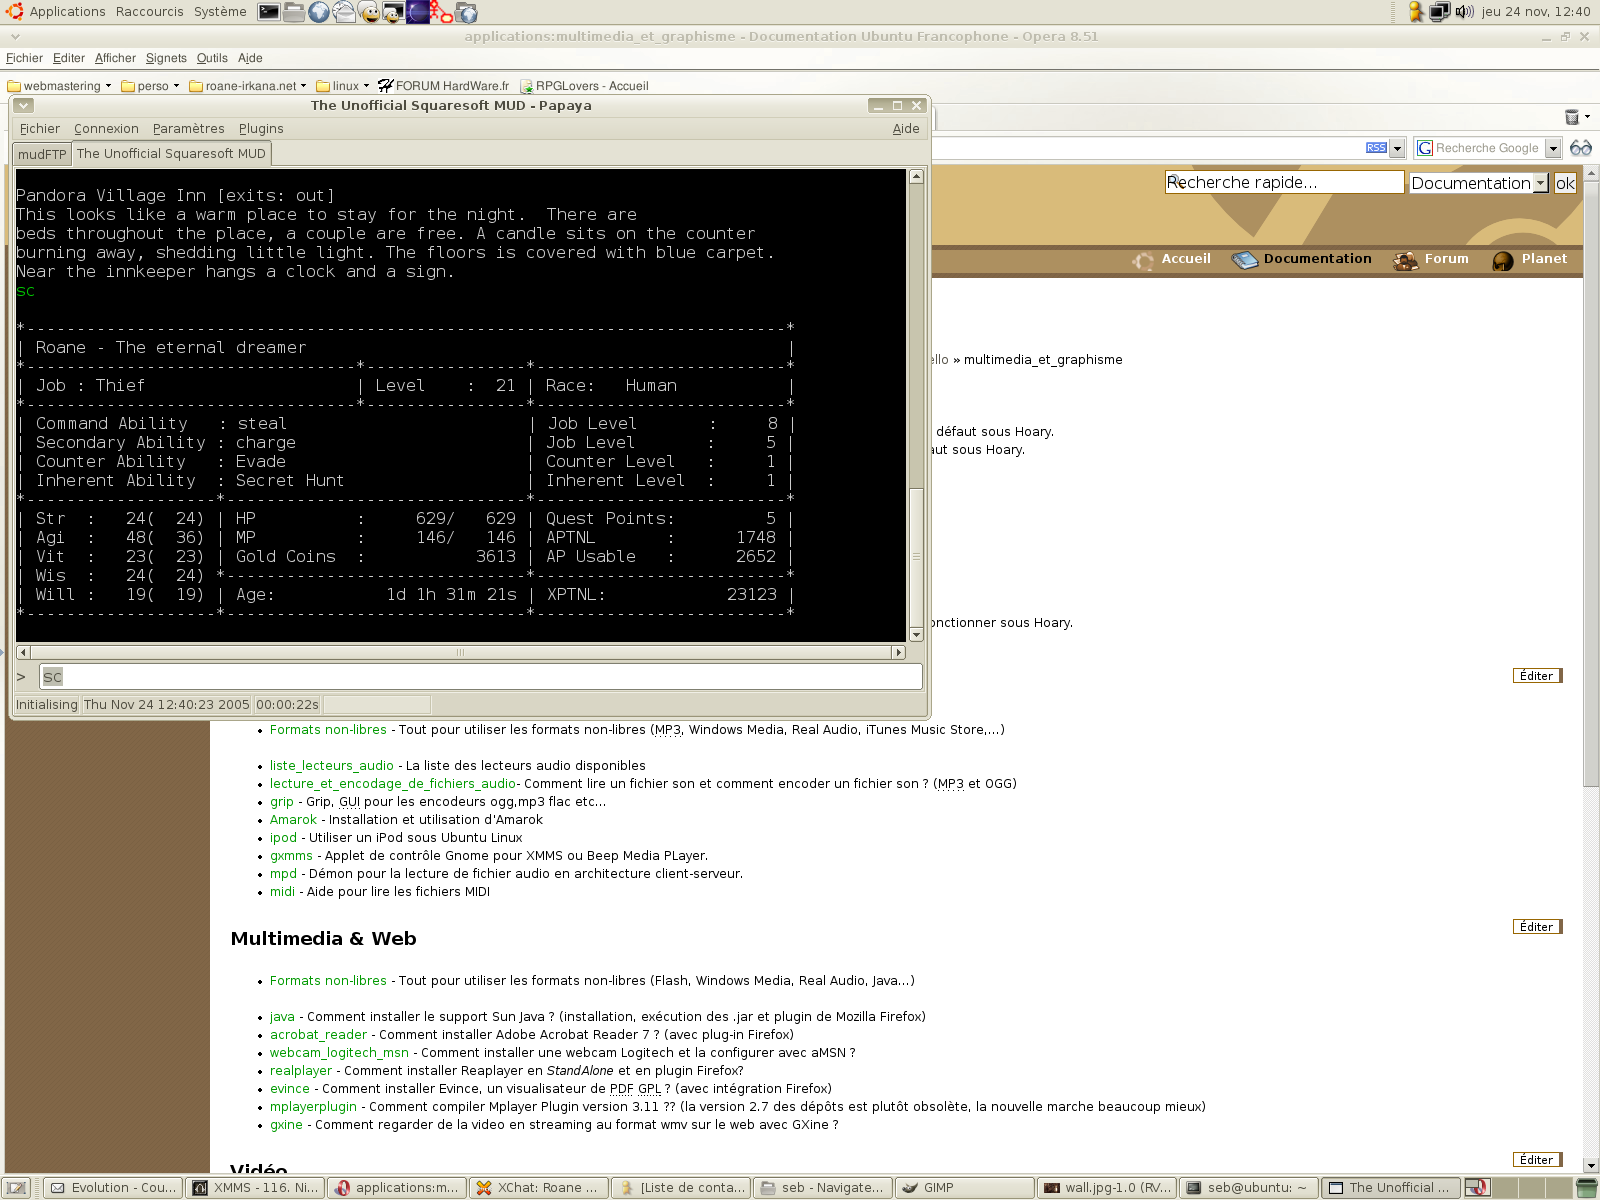
Task: Click the Papaya command input field
Action: click(481, 677)
